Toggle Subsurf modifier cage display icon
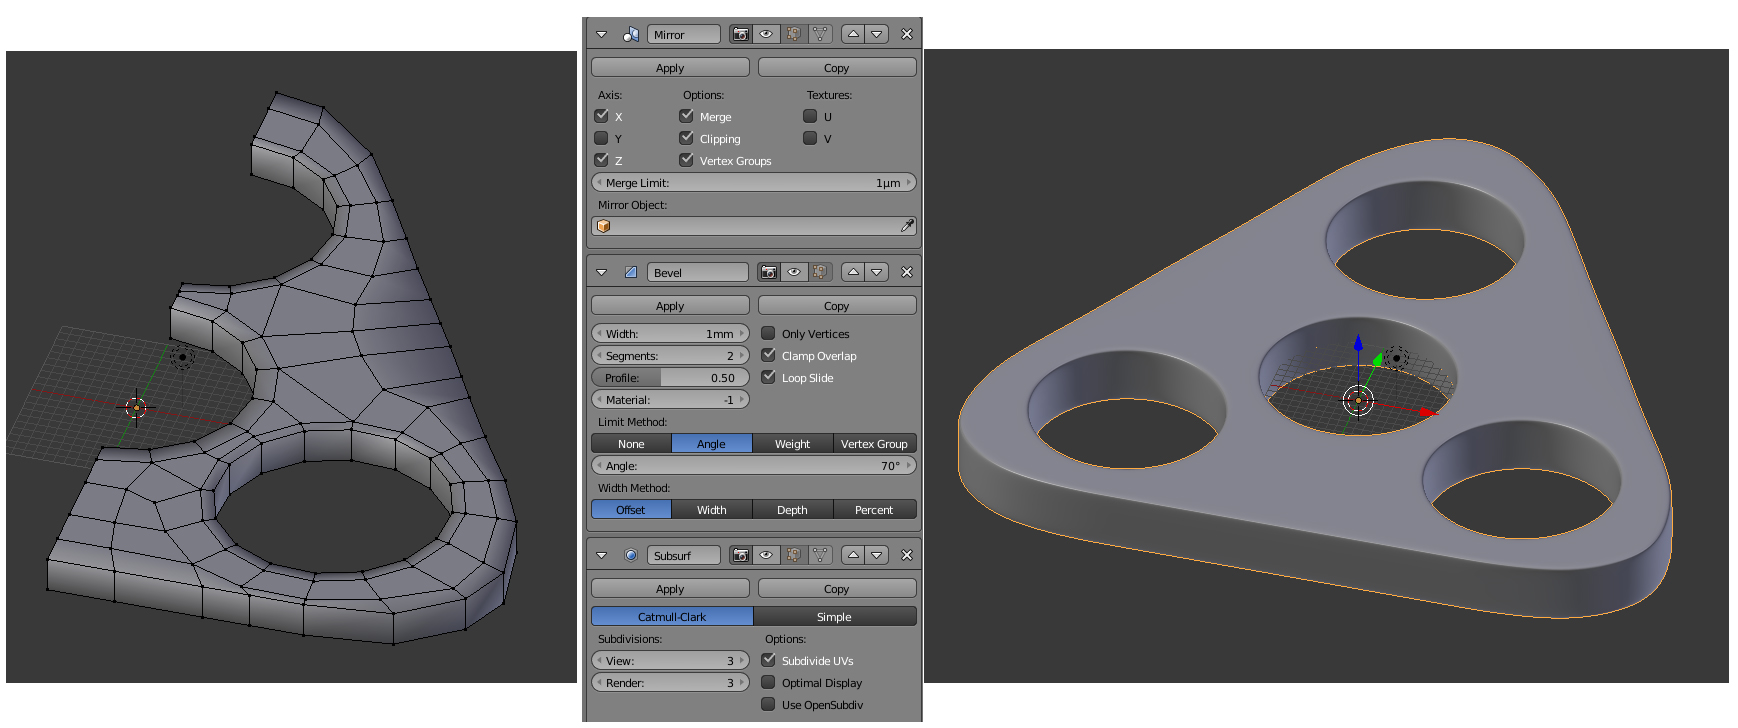The height and width of the screenshot is (728, 1738). [x=820, y=555]
